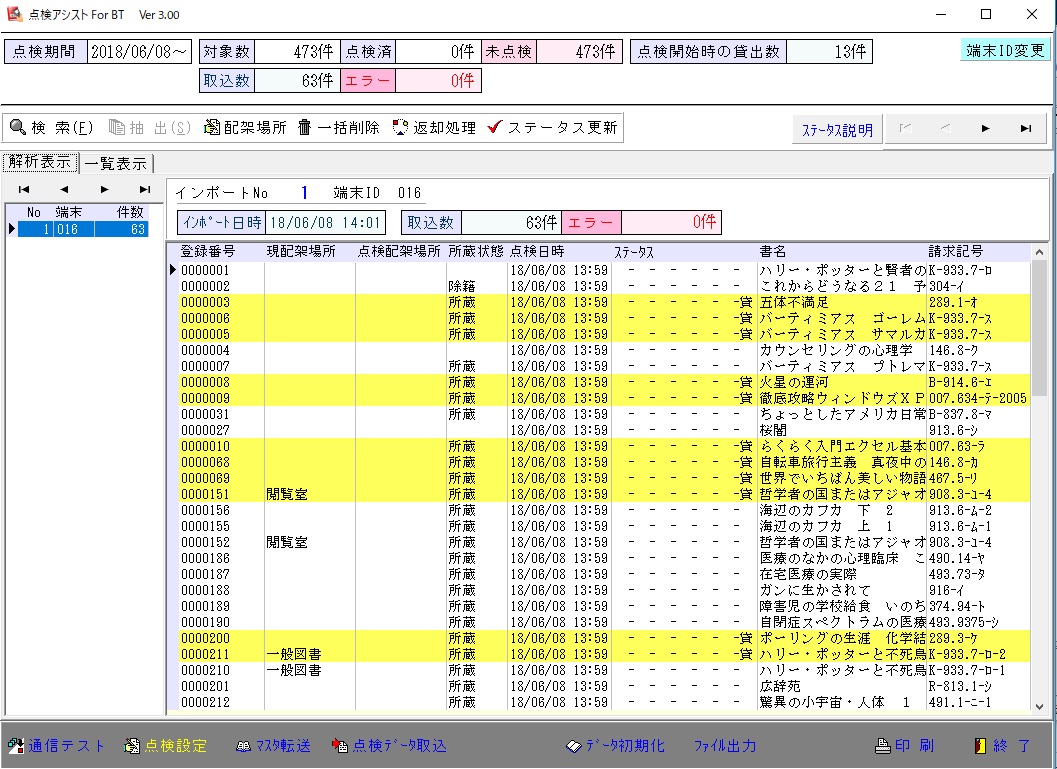The width and height of the screenshot is (1057, 769).
Task: Switch to 一覧表示 tab
Action: click(116, 163)
